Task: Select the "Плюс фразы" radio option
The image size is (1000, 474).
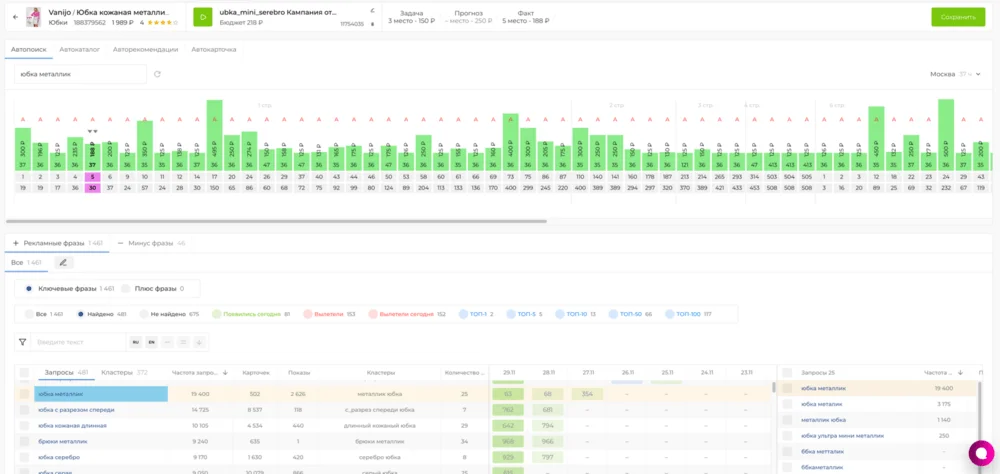Action: [x=126, y=288]
